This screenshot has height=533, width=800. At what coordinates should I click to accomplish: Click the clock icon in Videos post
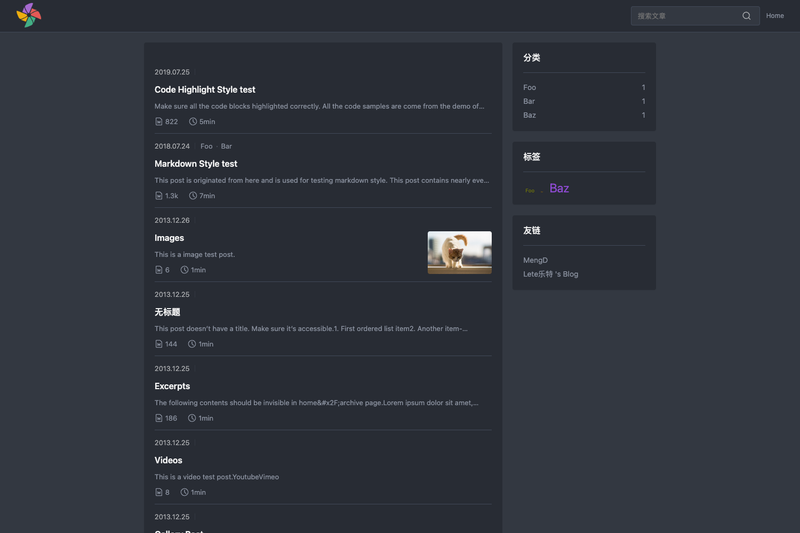click(185, 492)
